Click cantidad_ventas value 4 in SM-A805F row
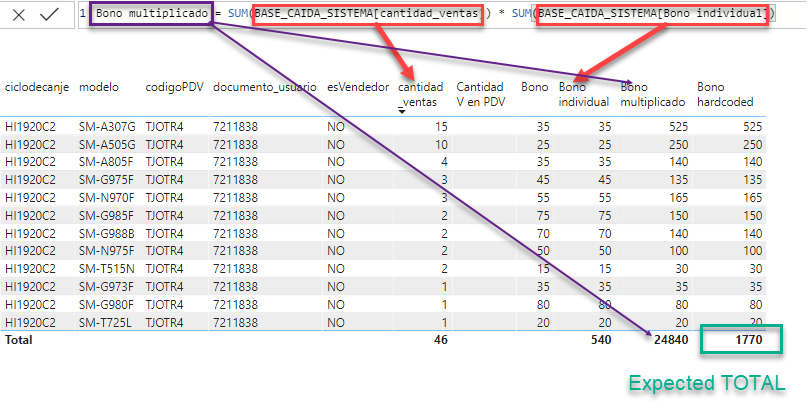Screen dimensions: 810x416 point(444,162)
